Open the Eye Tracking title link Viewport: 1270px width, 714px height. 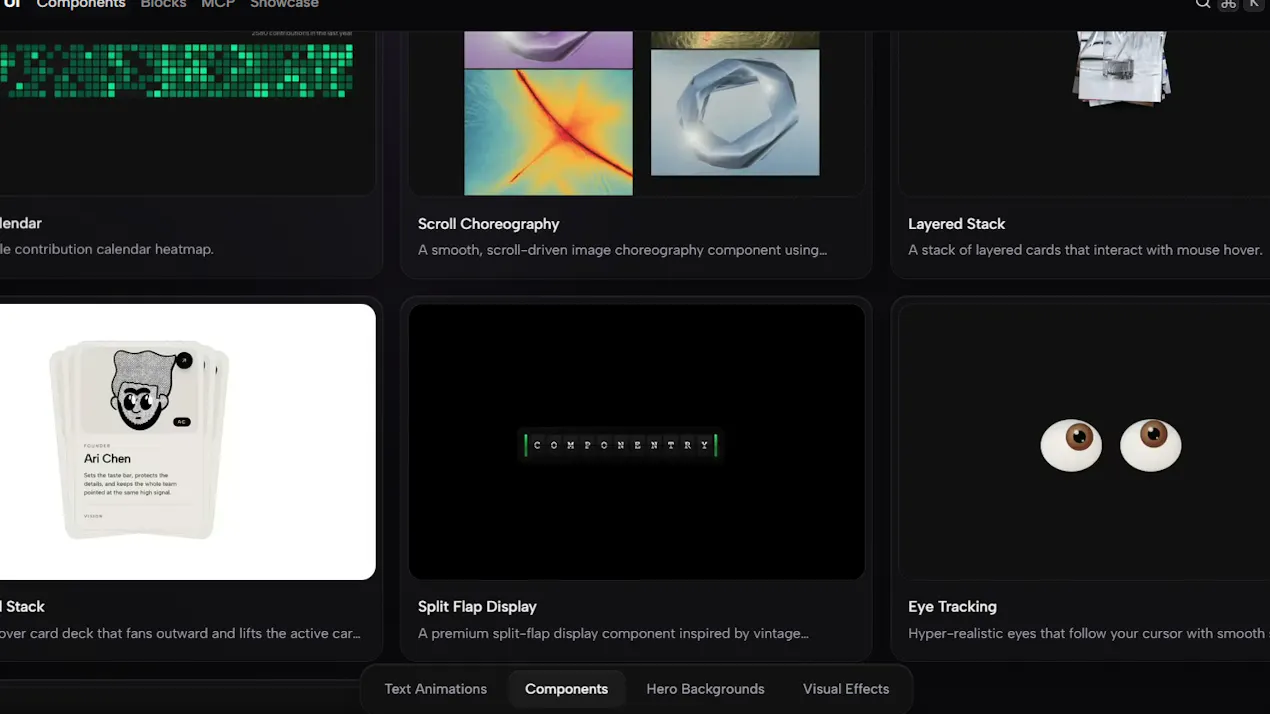point(952,607)
